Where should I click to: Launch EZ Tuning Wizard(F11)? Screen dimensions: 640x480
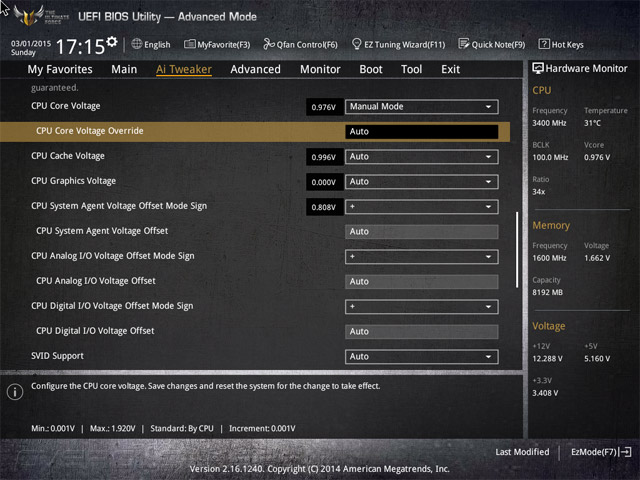coord(398,44)
